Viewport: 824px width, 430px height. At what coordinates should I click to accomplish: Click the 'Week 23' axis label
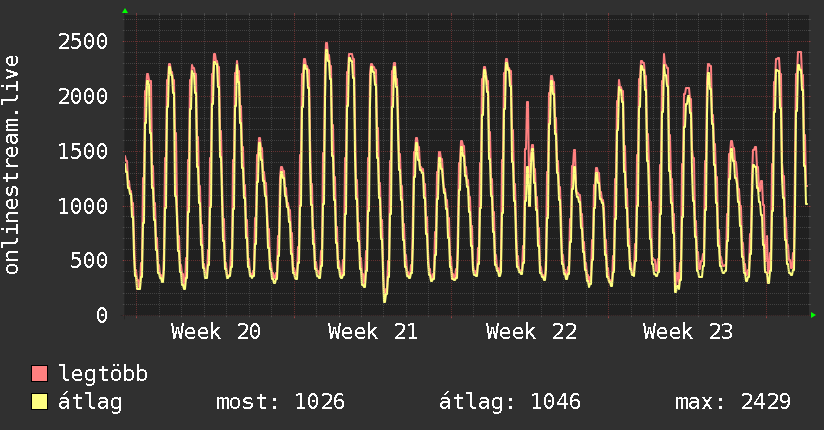tap(688, 332)
